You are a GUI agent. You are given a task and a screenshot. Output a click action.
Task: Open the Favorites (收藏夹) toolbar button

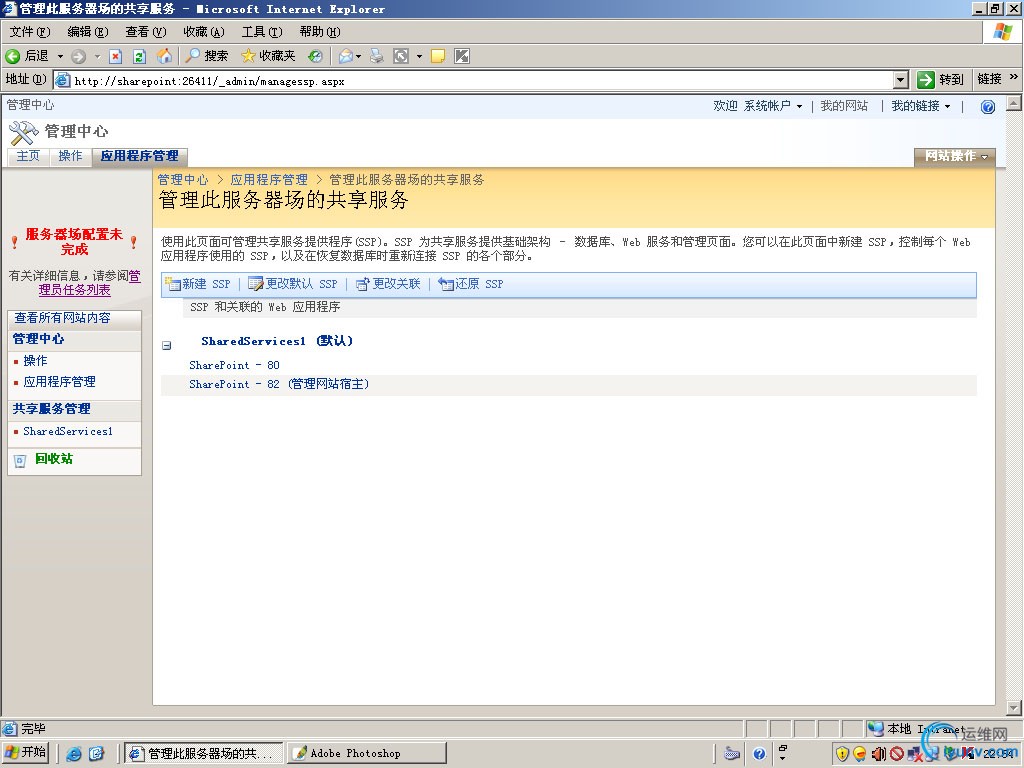click(x=268, y=56)
